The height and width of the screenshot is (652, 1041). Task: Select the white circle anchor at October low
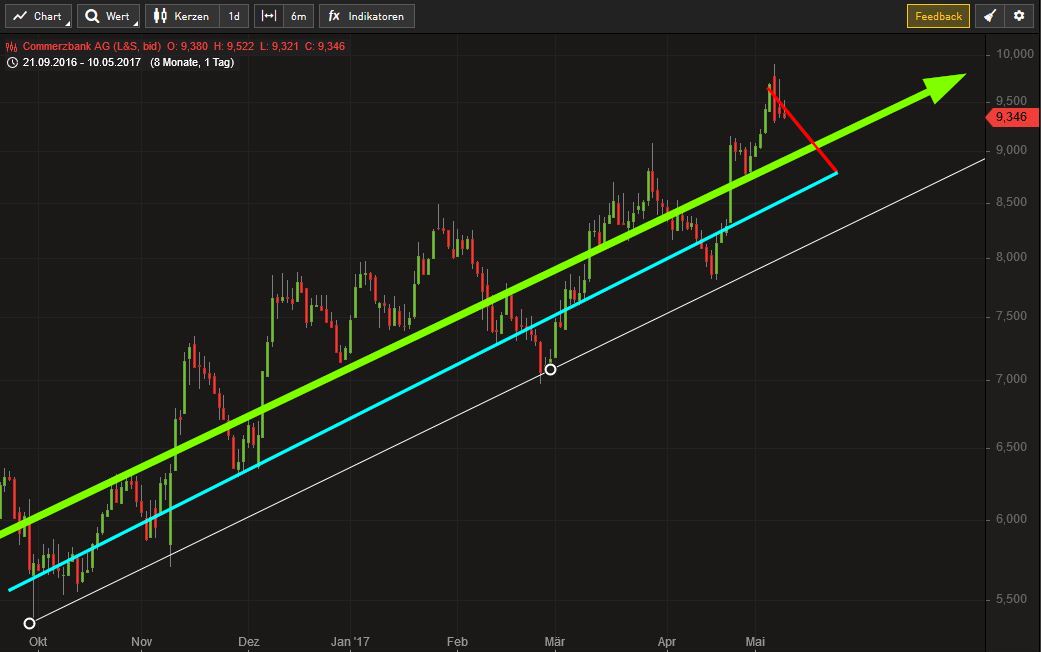(x=29, y=623)
